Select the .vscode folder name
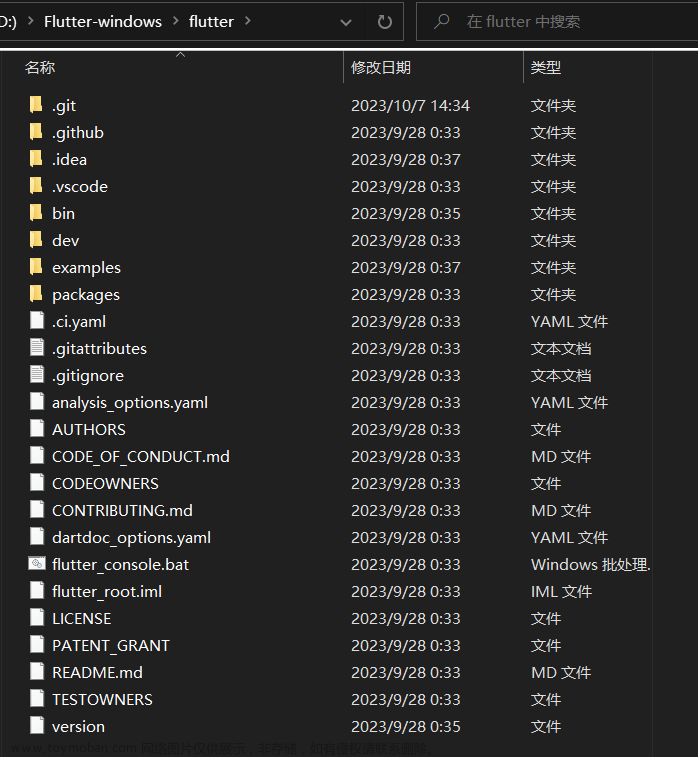The width and height of the screenshot is (698, 757). point(80,187)
